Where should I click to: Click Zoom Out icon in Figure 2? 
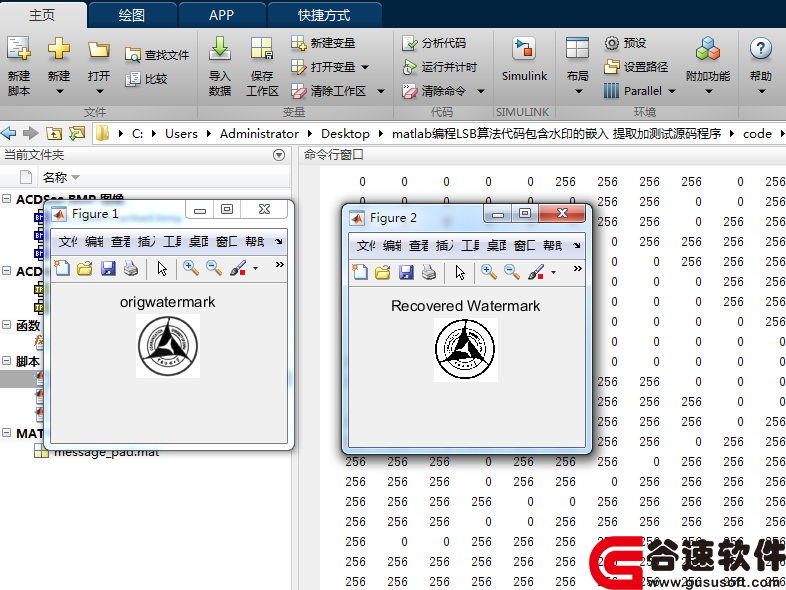pos(511,272)
